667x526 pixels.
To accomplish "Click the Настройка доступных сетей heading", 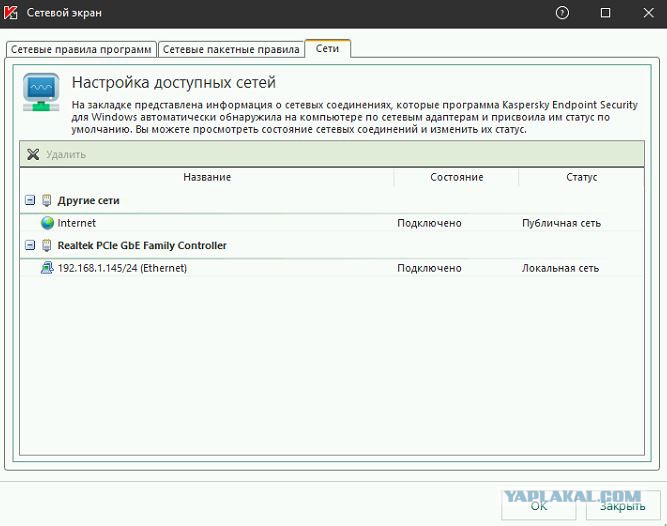I will point(174,82).
